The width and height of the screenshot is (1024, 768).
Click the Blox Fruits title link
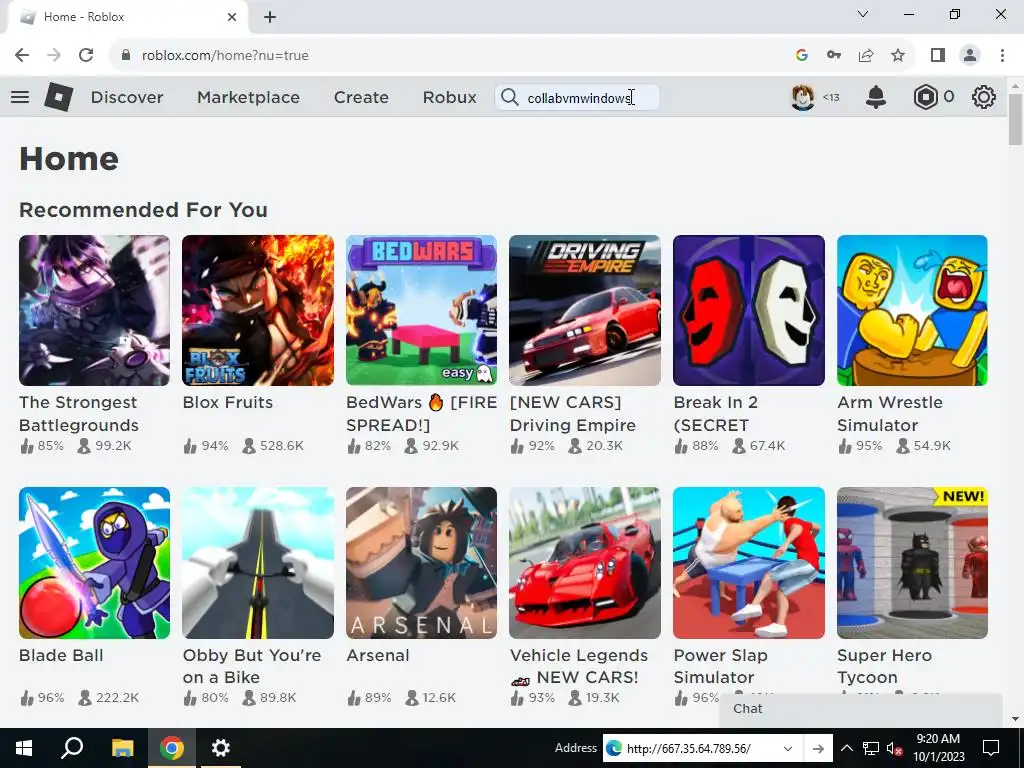(228, 402)
